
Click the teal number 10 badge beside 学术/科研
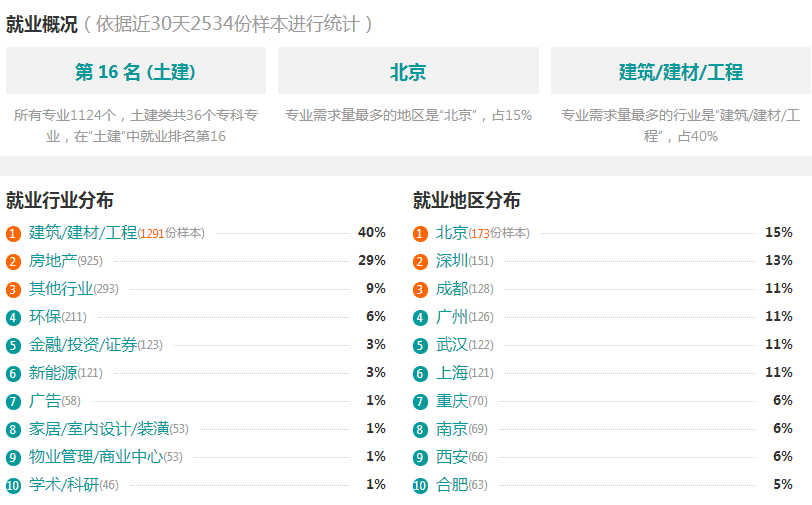tap(13, 485)
